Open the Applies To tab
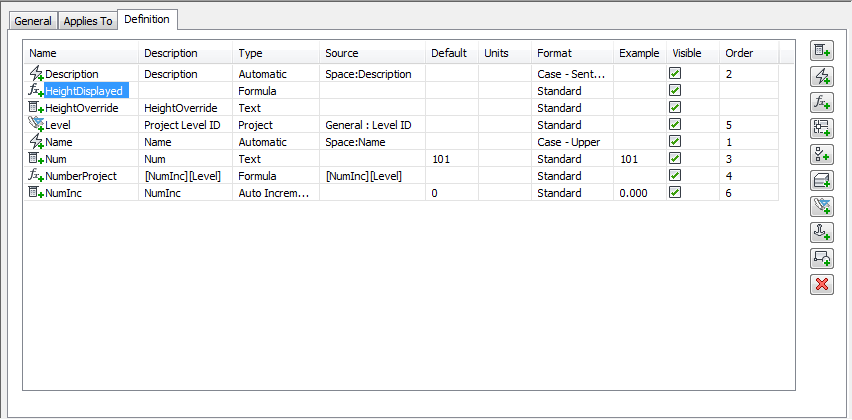 click(88, 21)
